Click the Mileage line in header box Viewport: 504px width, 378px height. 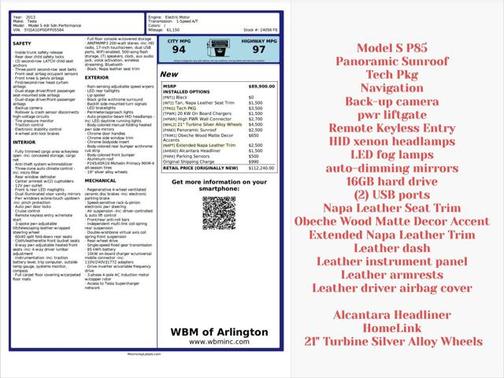164,30
